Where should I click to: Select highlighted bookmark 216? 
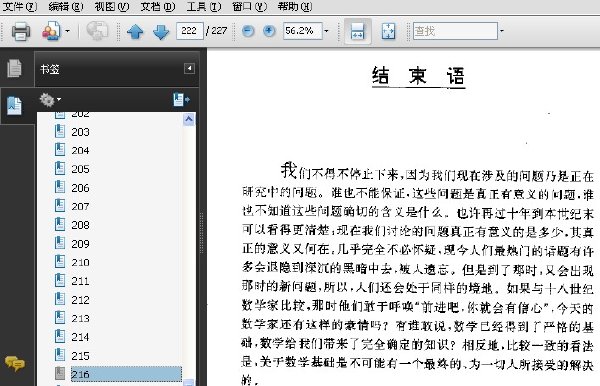[126, 375]
